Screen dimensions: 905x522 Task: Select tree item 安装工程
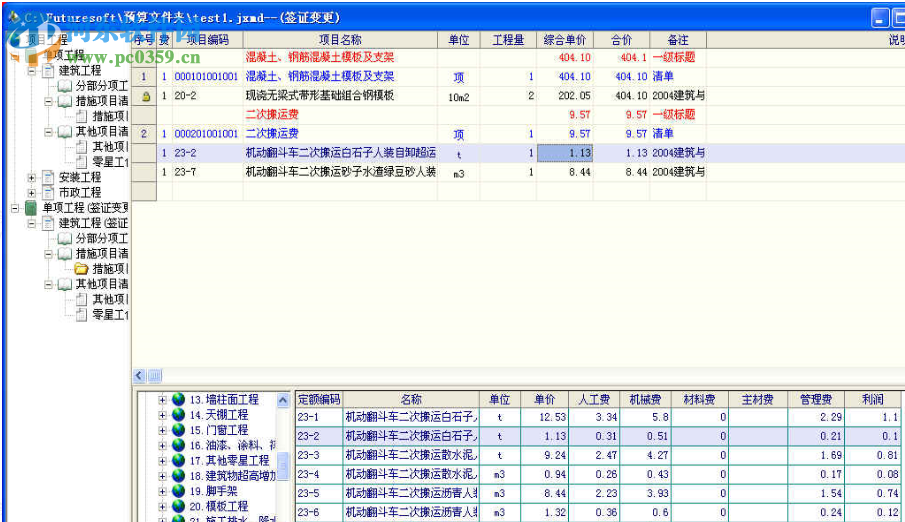[x=80, y=177]
